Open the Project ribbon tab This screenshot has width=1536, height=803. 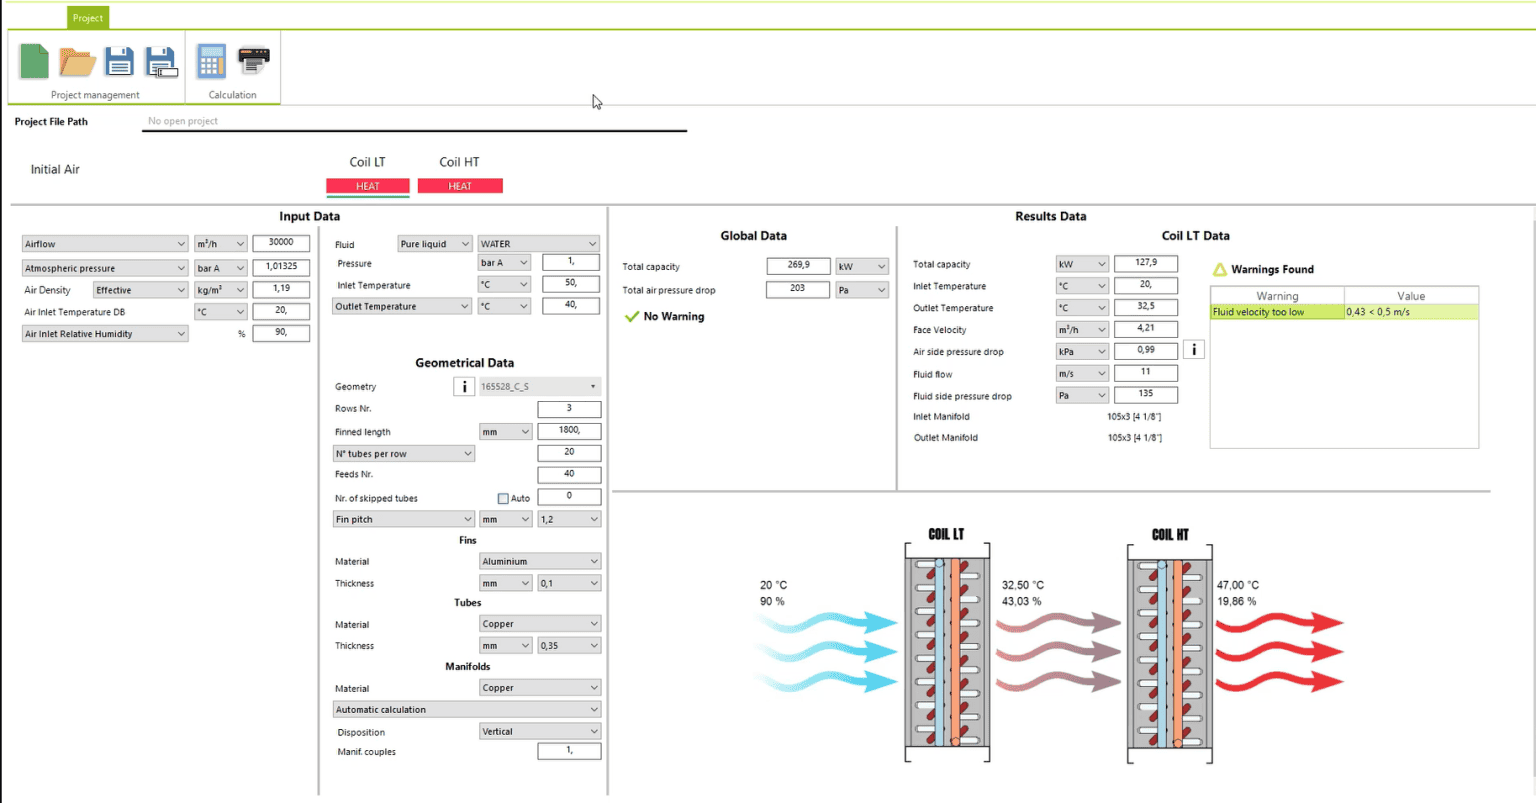[x=88, y=18]
